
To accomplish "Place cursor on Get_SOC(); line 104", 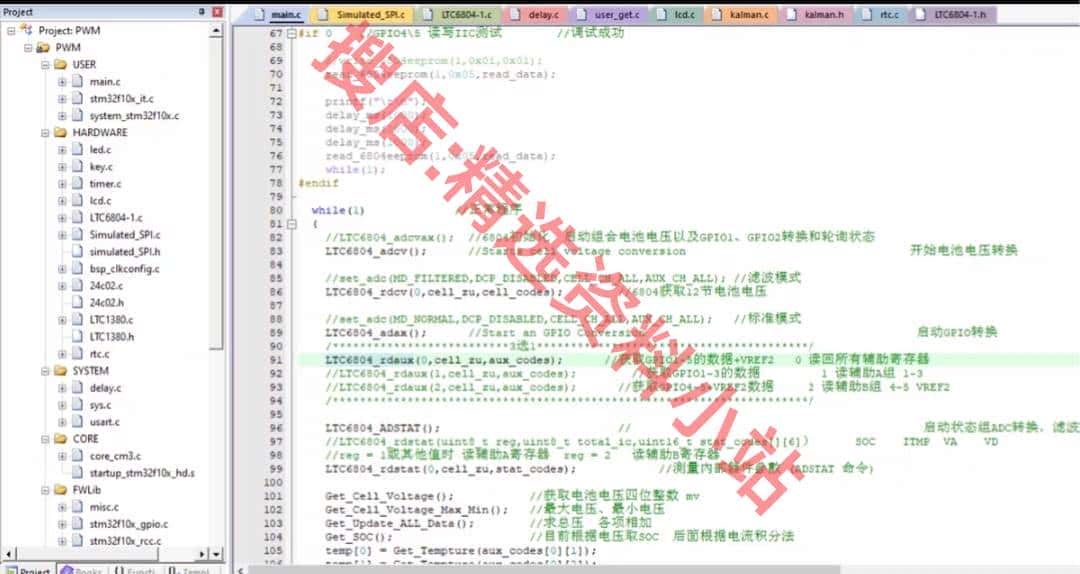I will 358,537.
